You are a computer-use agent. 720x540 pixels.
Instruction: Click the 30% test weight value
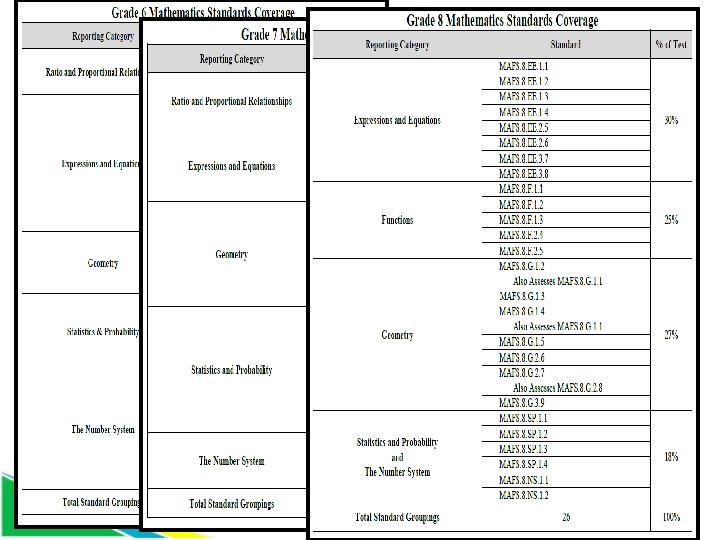pyautogui.click(x=671, y=120)
